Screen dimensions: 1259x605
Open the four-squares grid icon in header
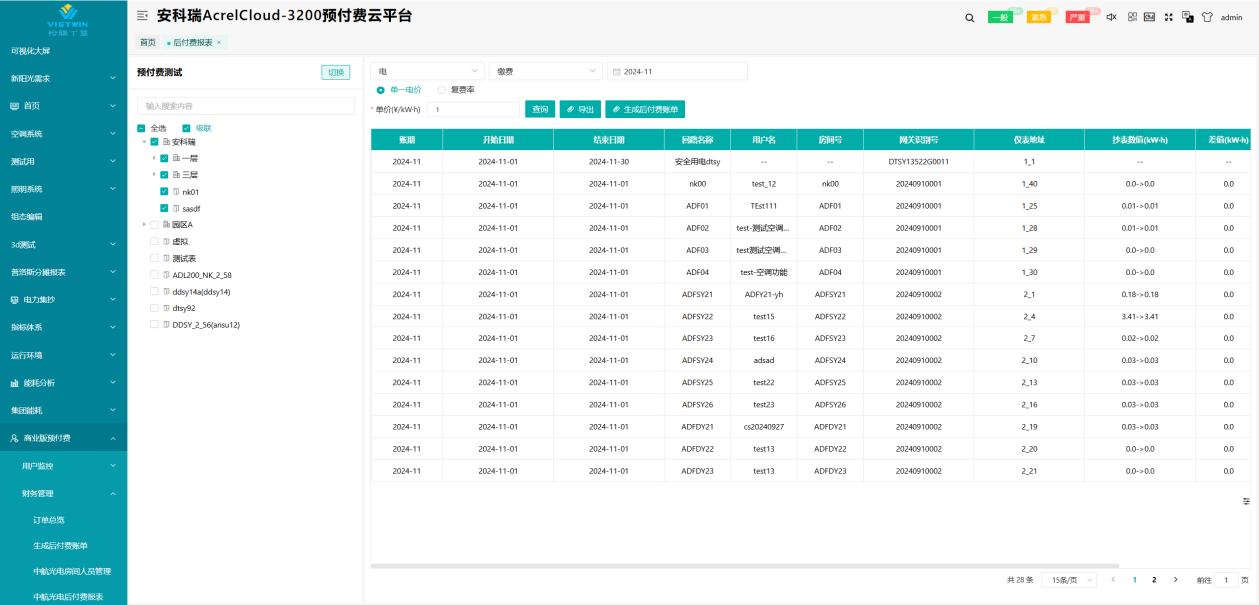pos(1132,17)
